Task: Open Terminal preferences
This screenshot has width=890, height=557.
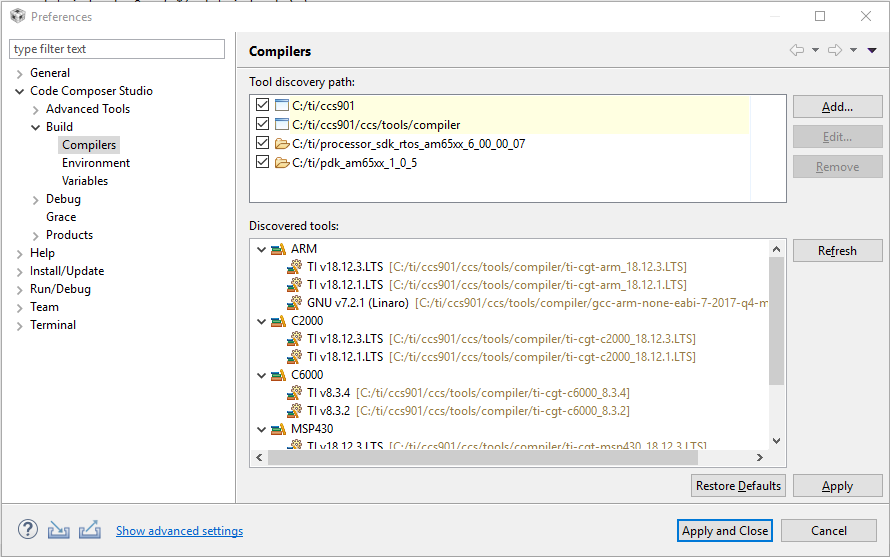Action: 53,325
